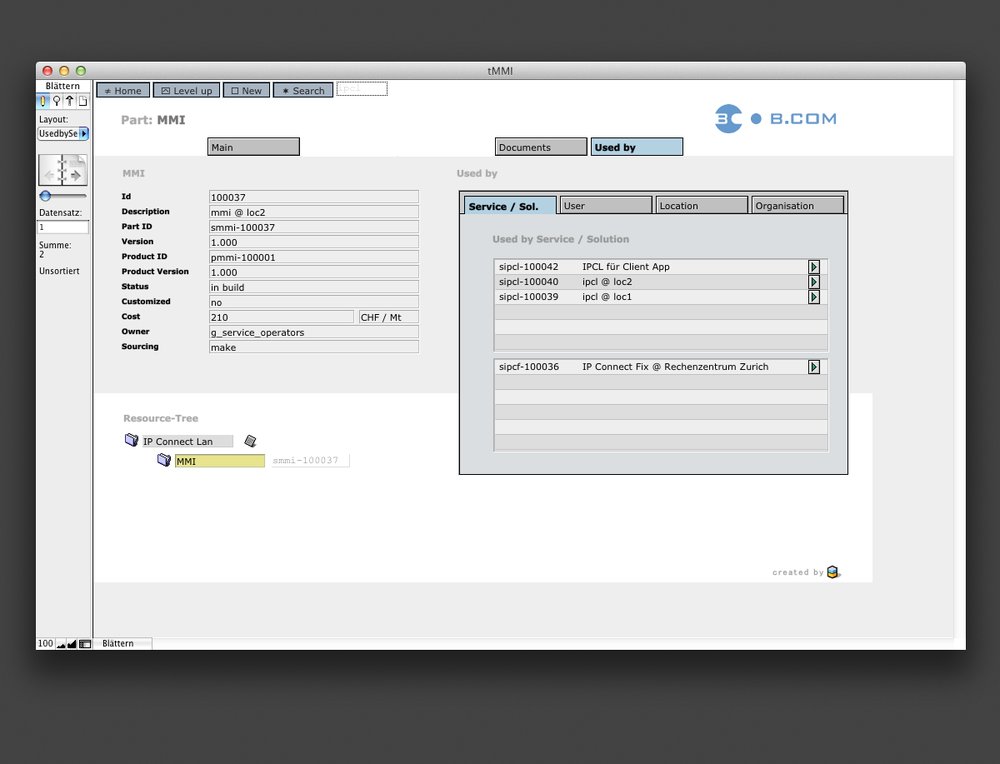Toggle status area panel icon
Screen dimensions: 1000x764
85,644
